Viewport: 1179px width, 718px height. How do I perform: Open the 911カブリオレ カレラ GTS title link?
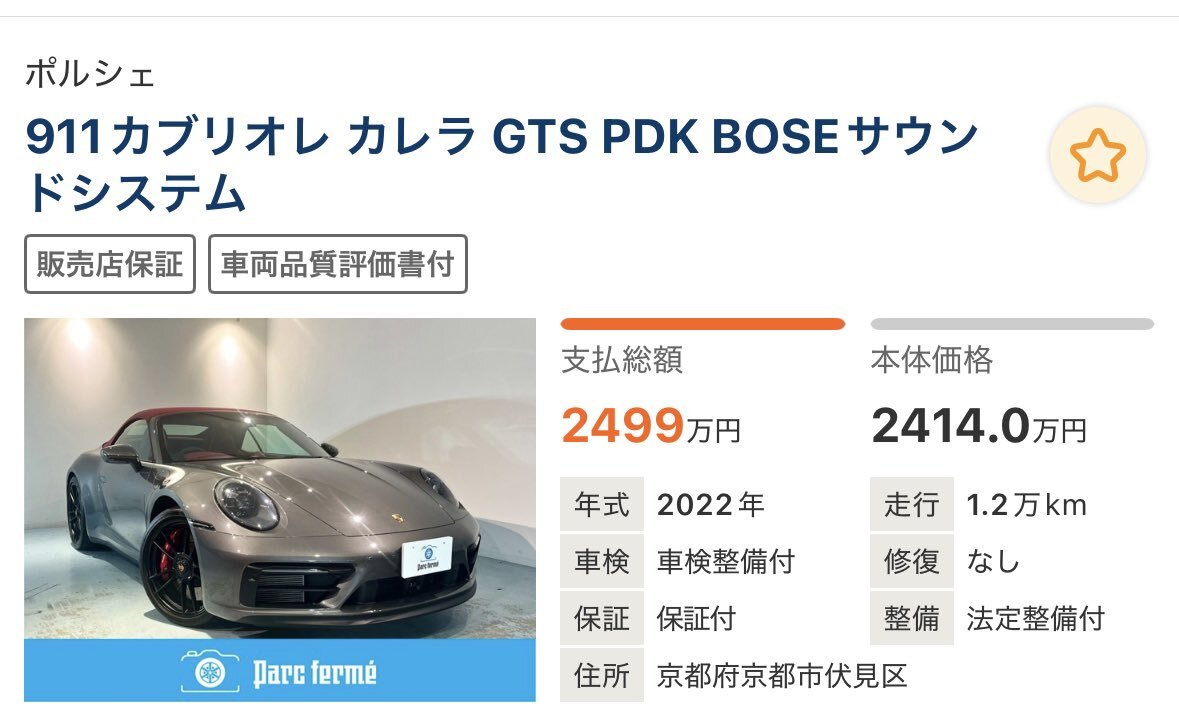pos(502,164)
